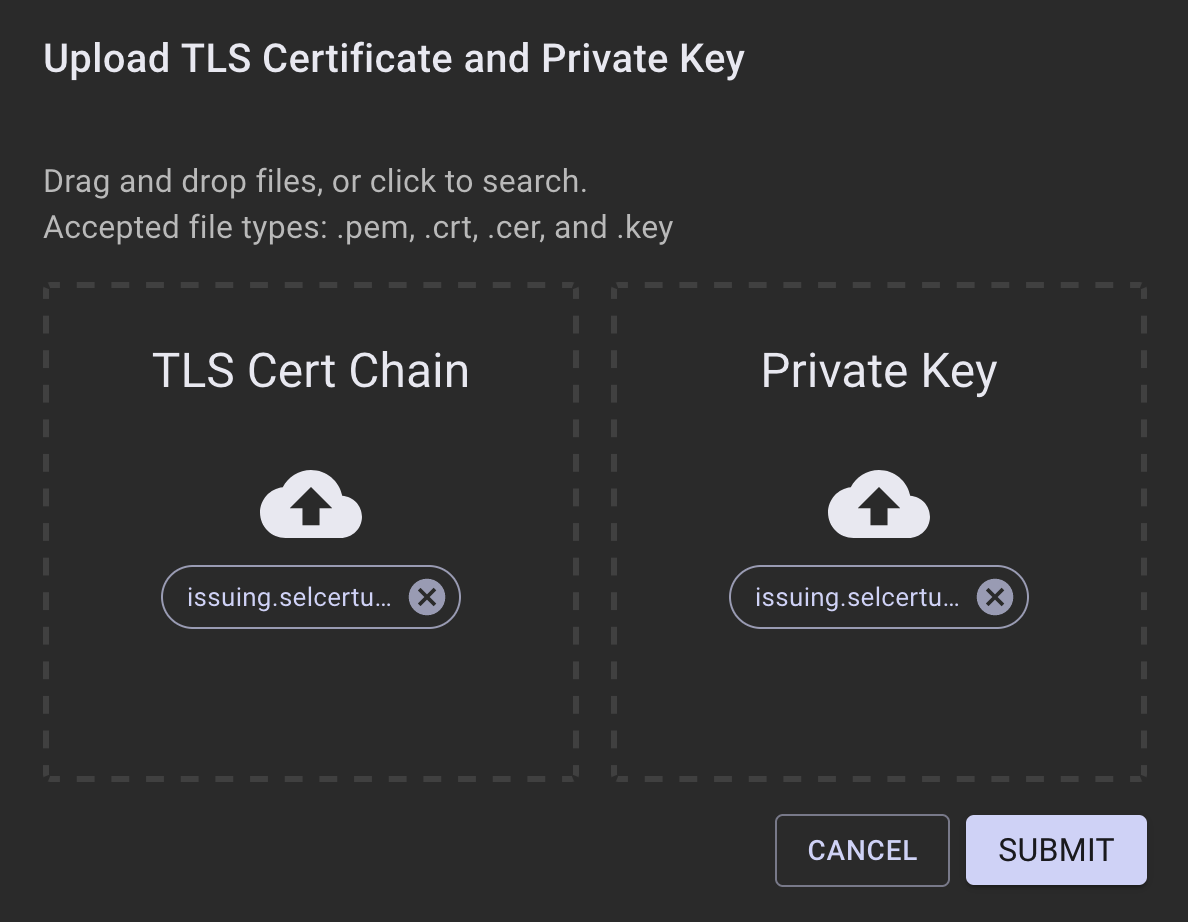Submit the certificate and private key
The image size is (1188, 922).
click(1056, 850)
